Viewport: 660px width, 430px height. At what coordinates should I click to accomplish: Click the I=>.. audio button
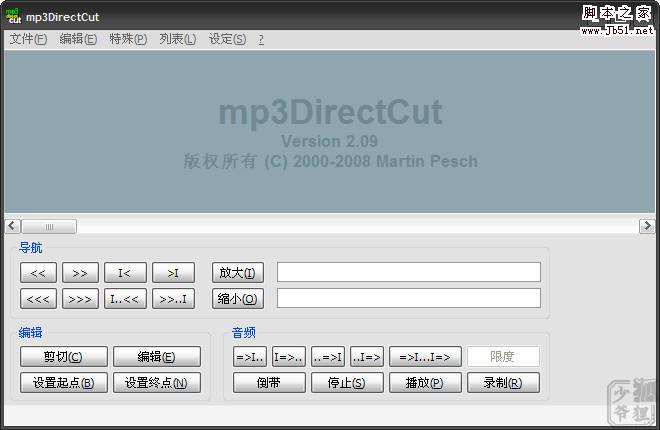(x=289, y=357)
